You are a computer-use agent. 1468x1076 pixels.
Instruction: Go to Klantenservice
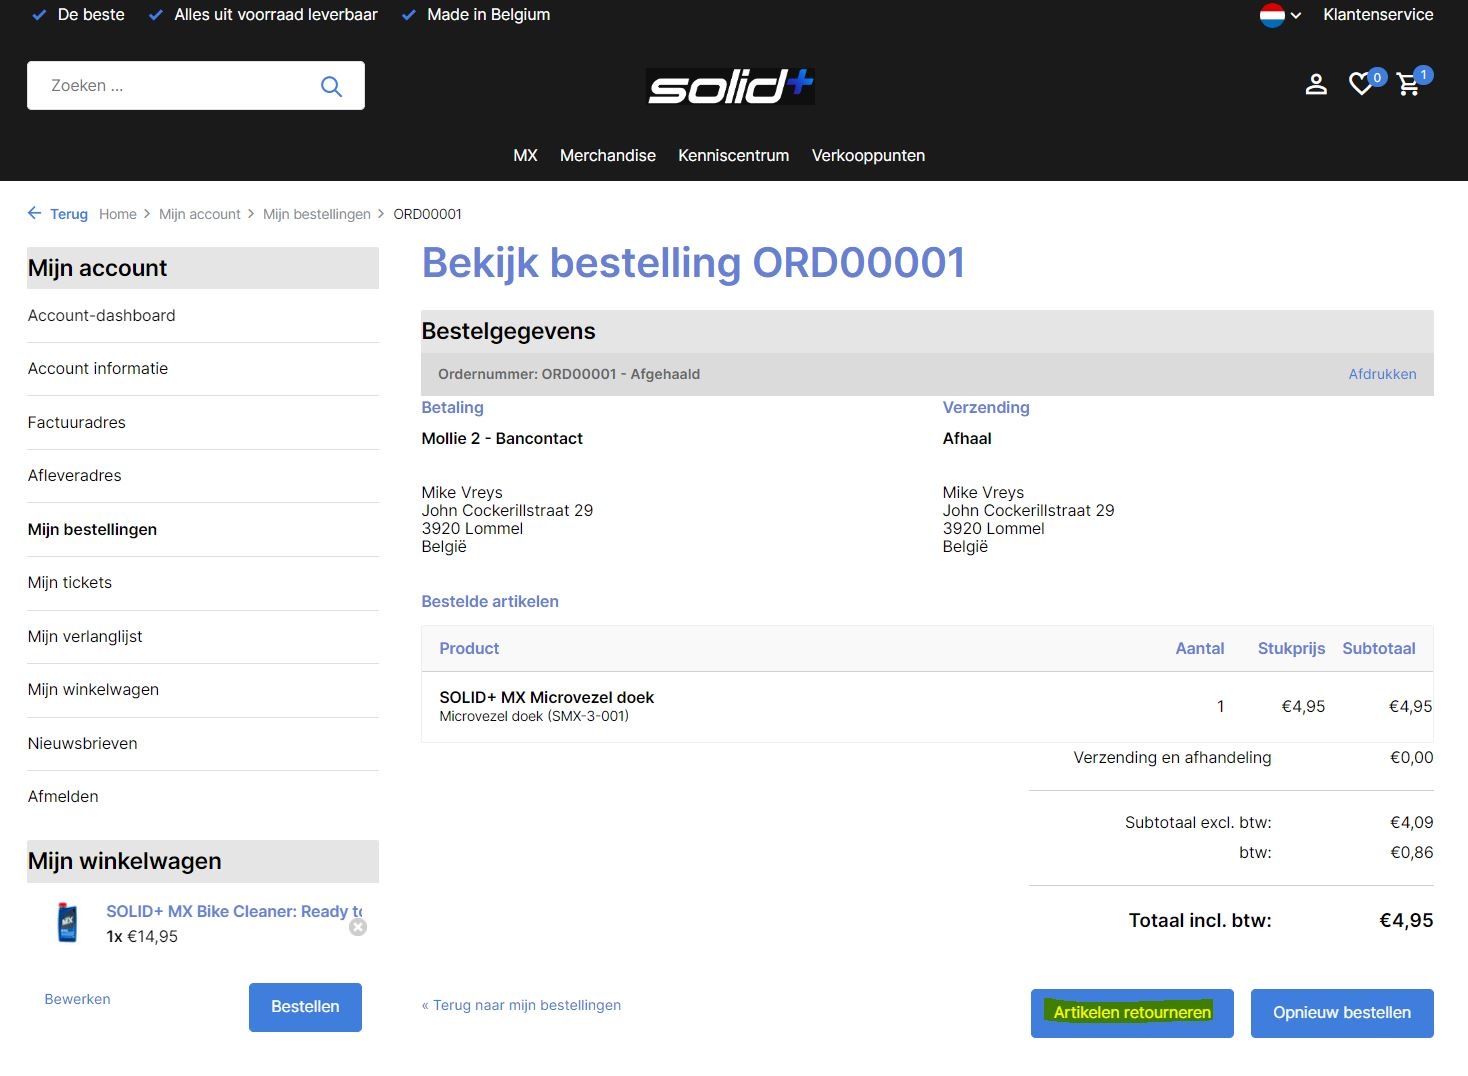[x=1378, y=15]
